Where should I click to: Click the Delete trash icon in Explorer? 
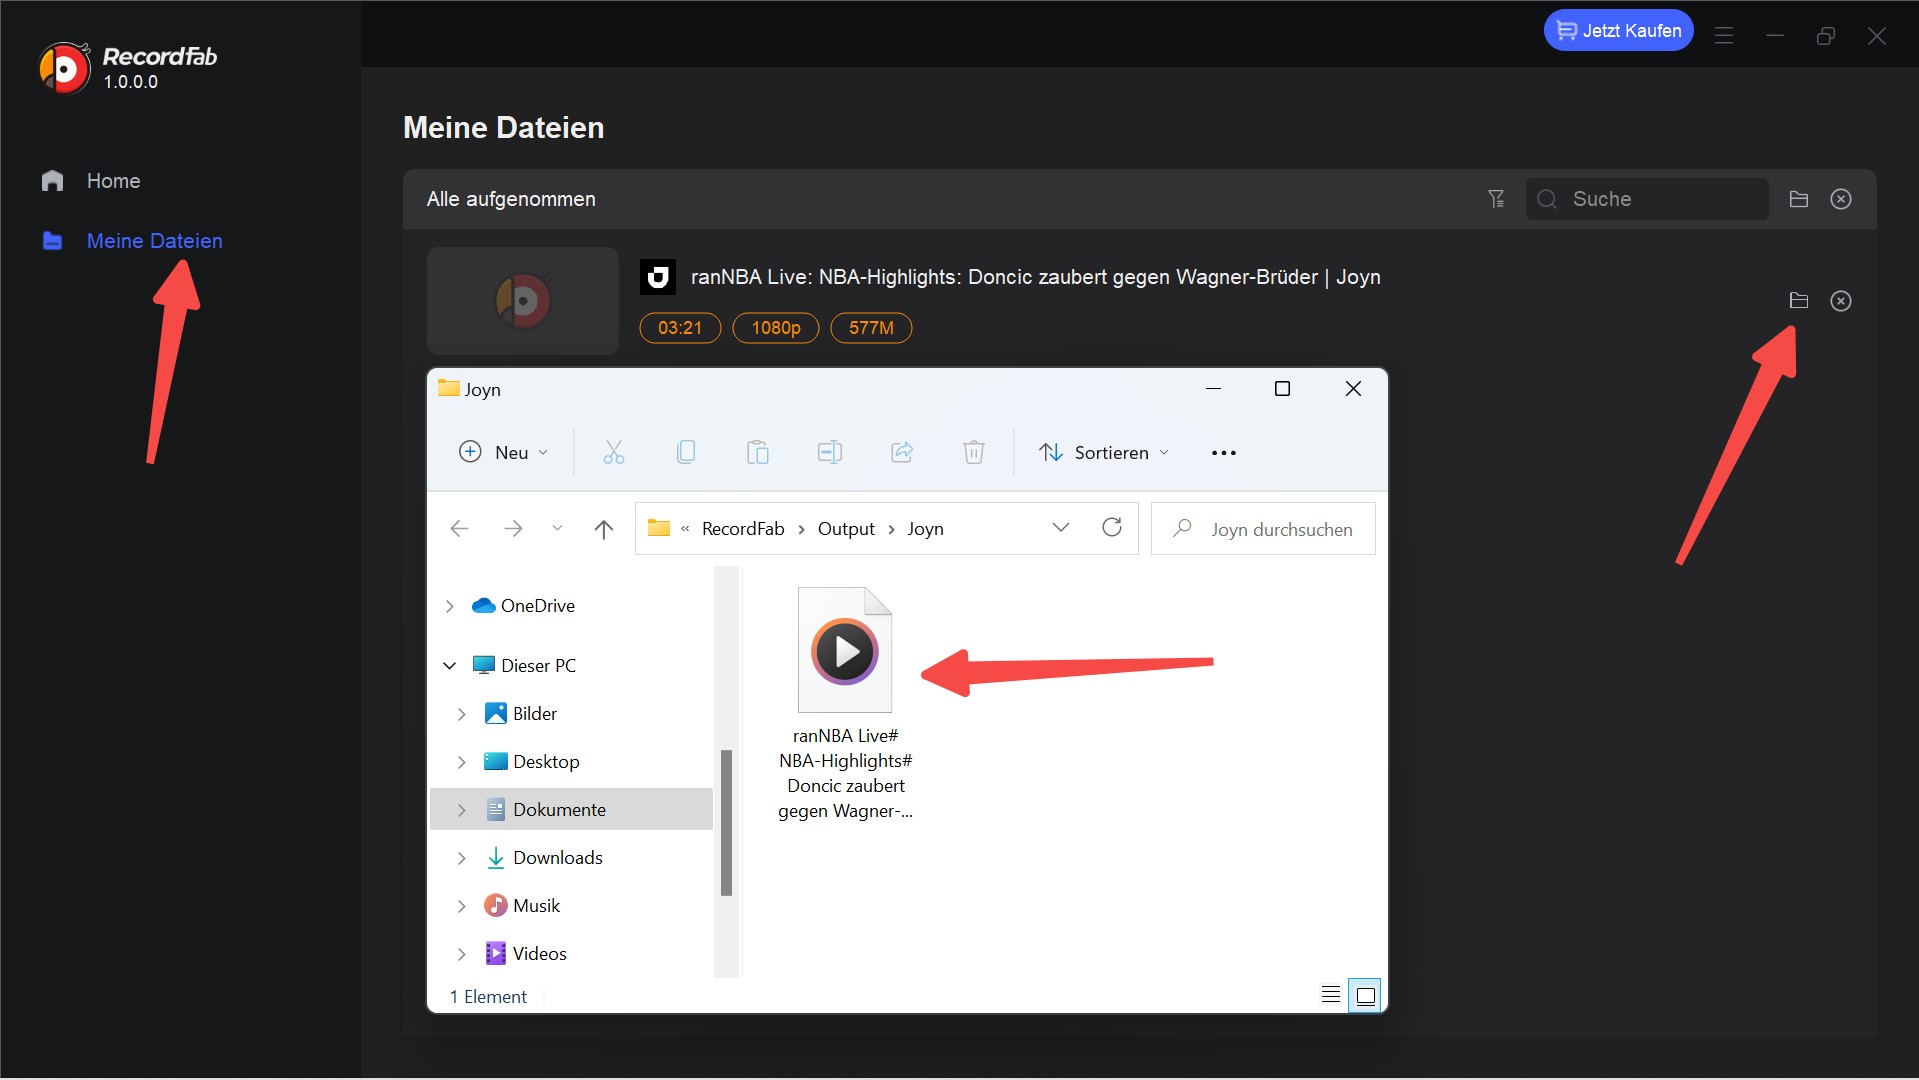pos(974,452)
